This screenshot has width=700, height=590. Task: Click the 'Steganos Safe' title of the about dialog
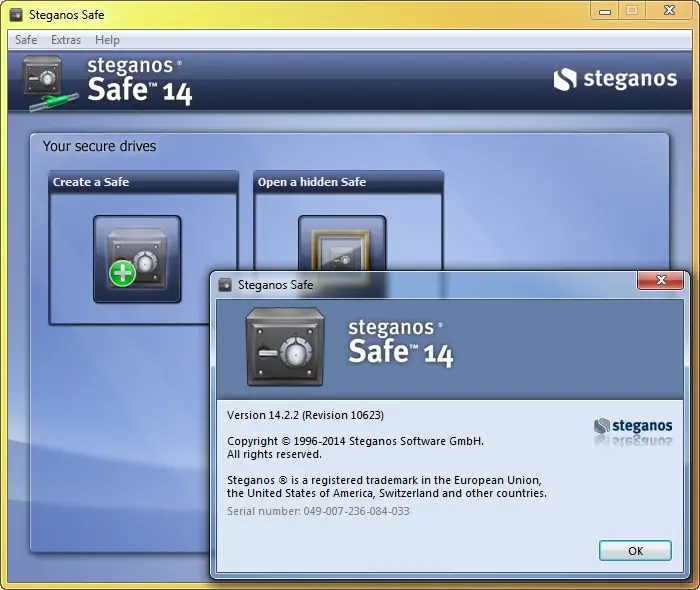[x=275, y=285]
